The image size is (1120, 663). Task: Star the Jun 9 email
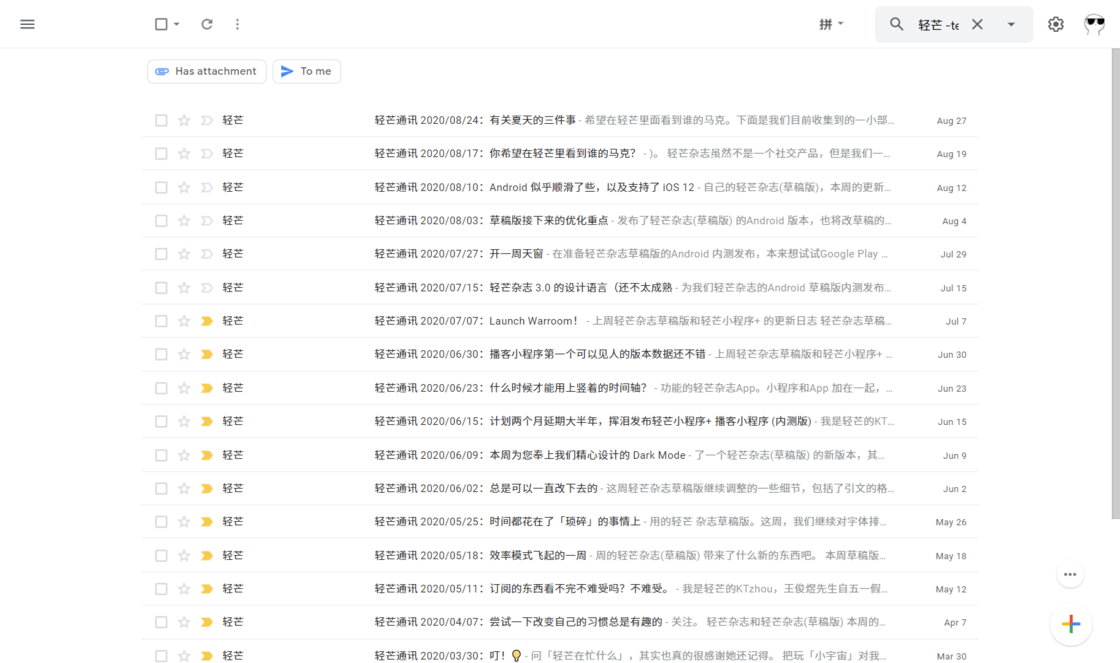(184, 454)
